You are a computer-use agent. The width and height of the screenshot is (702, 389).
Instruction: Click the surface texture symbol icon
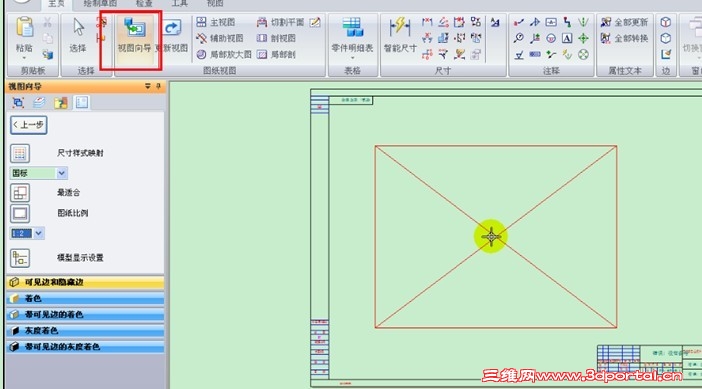click(x=518, y=55)
